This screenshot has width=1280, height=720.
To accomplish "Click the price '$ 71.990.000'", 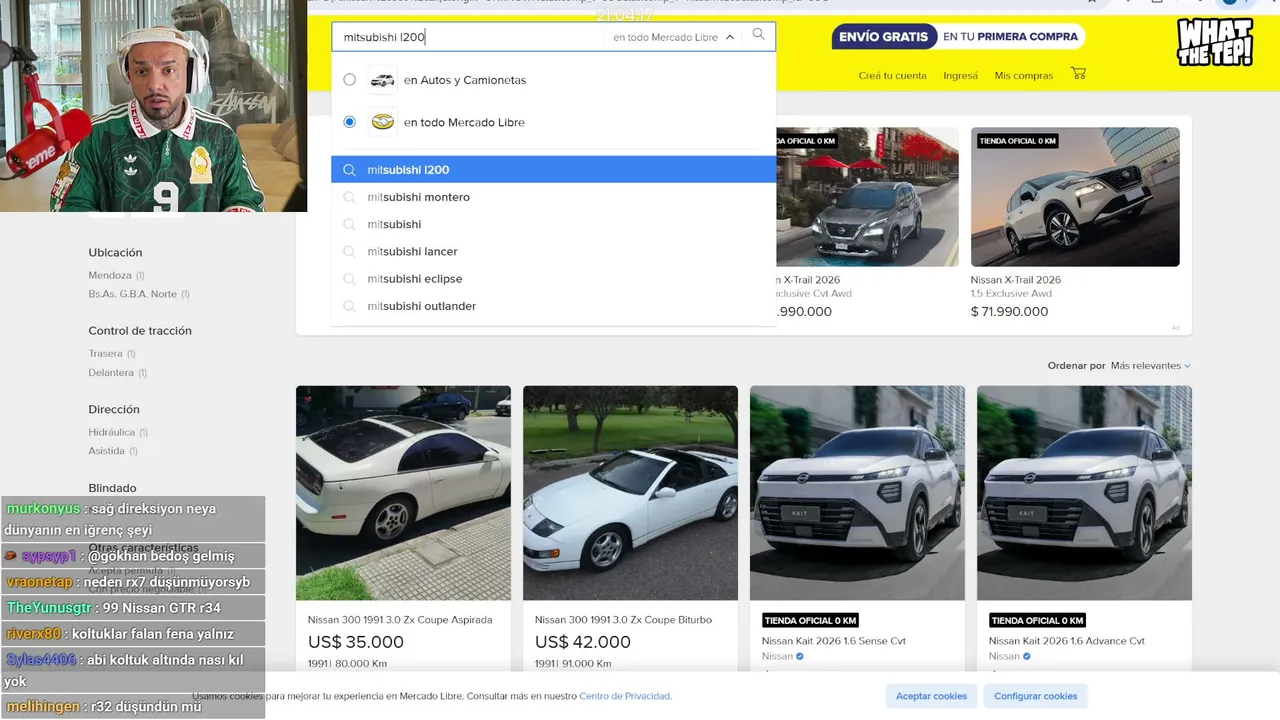I will pyautogui.click(x=1010, y=312).
